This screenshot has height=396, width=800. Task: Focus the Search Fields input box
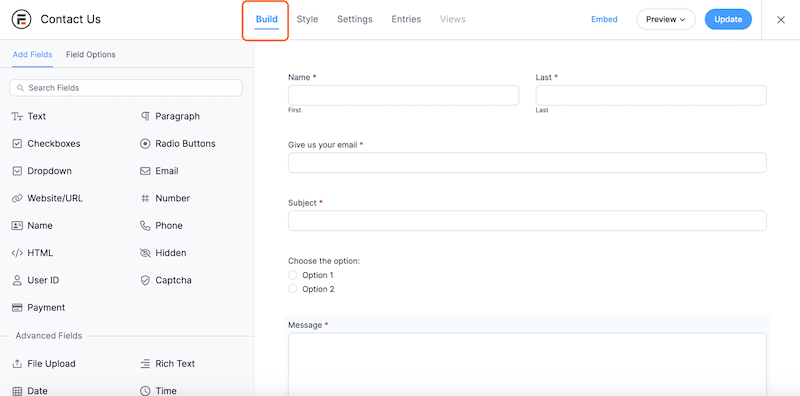126,88
